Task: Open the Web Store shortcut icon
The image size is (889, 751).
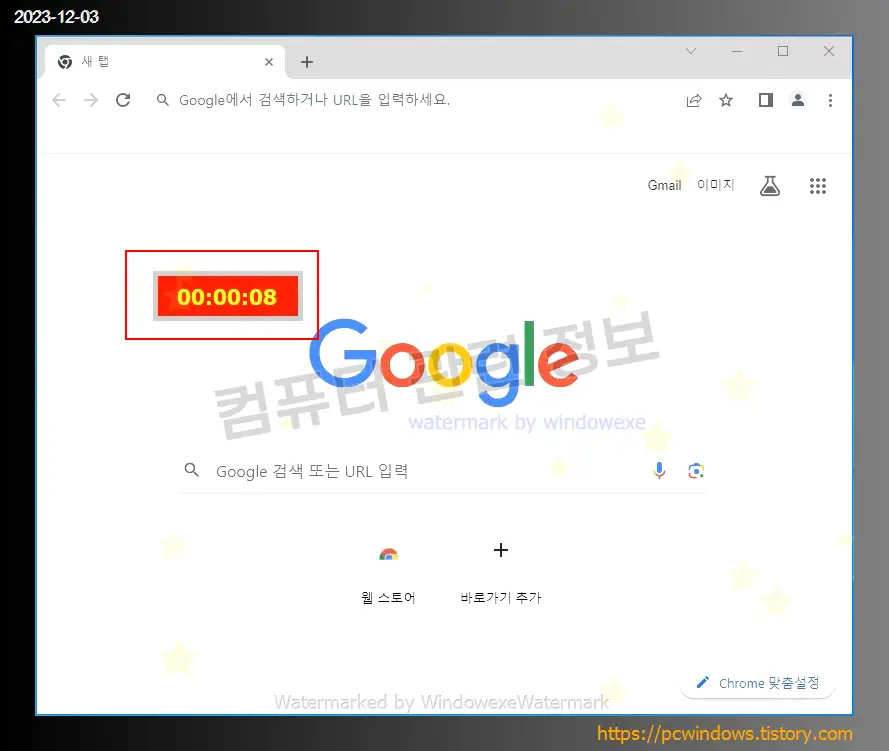Action: pyautogui.click(x=388, y=554)
